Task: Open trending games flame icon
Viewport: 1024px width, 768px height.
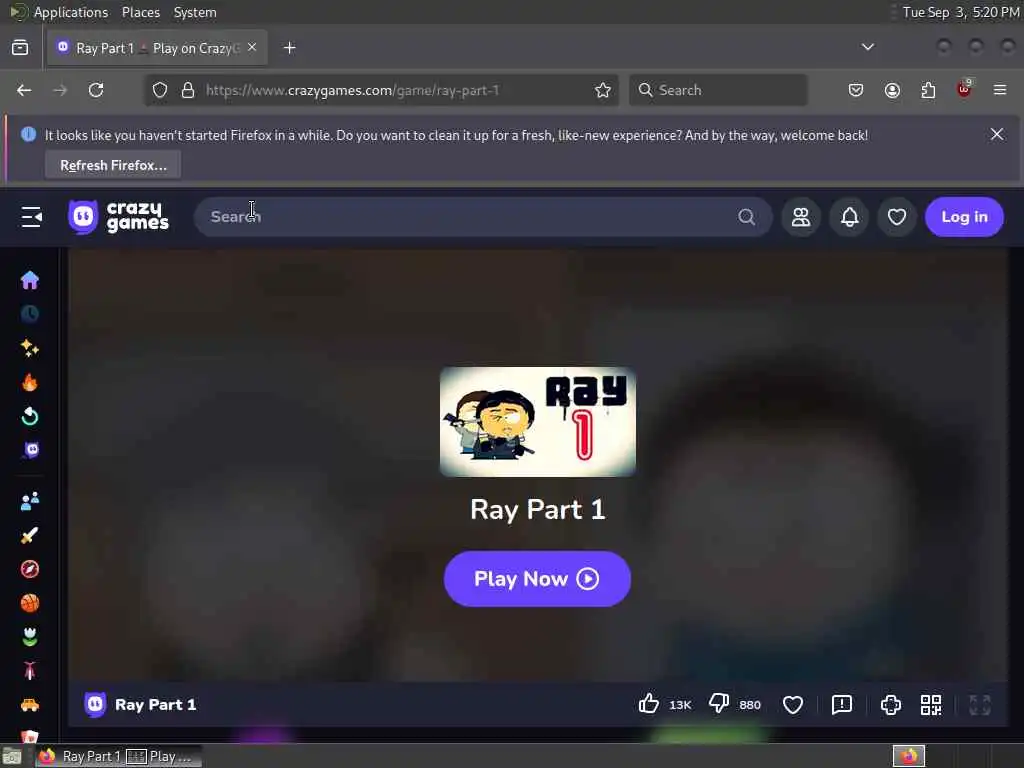Action: point(29,382)
